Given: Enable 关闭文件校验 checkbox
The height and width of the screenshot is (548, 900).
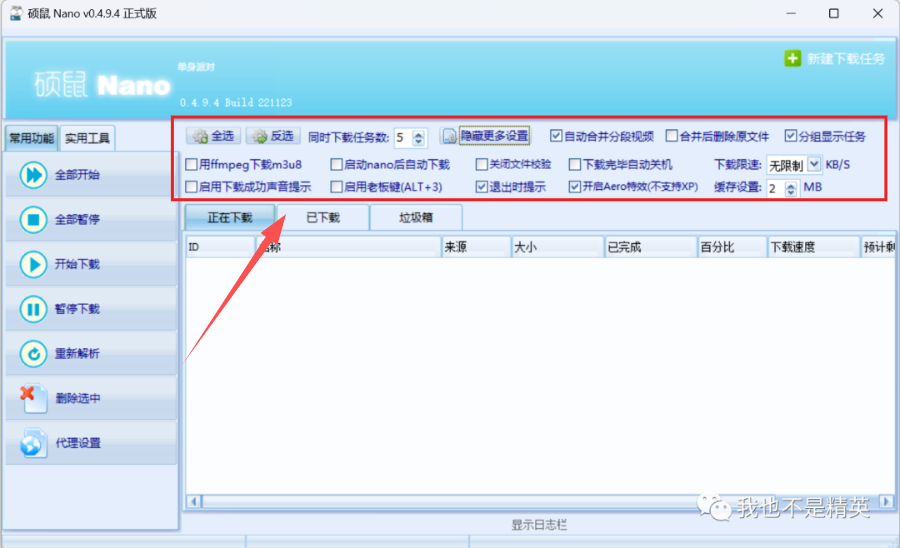Looking at the screenshot, I should click(x=482, y=165).
